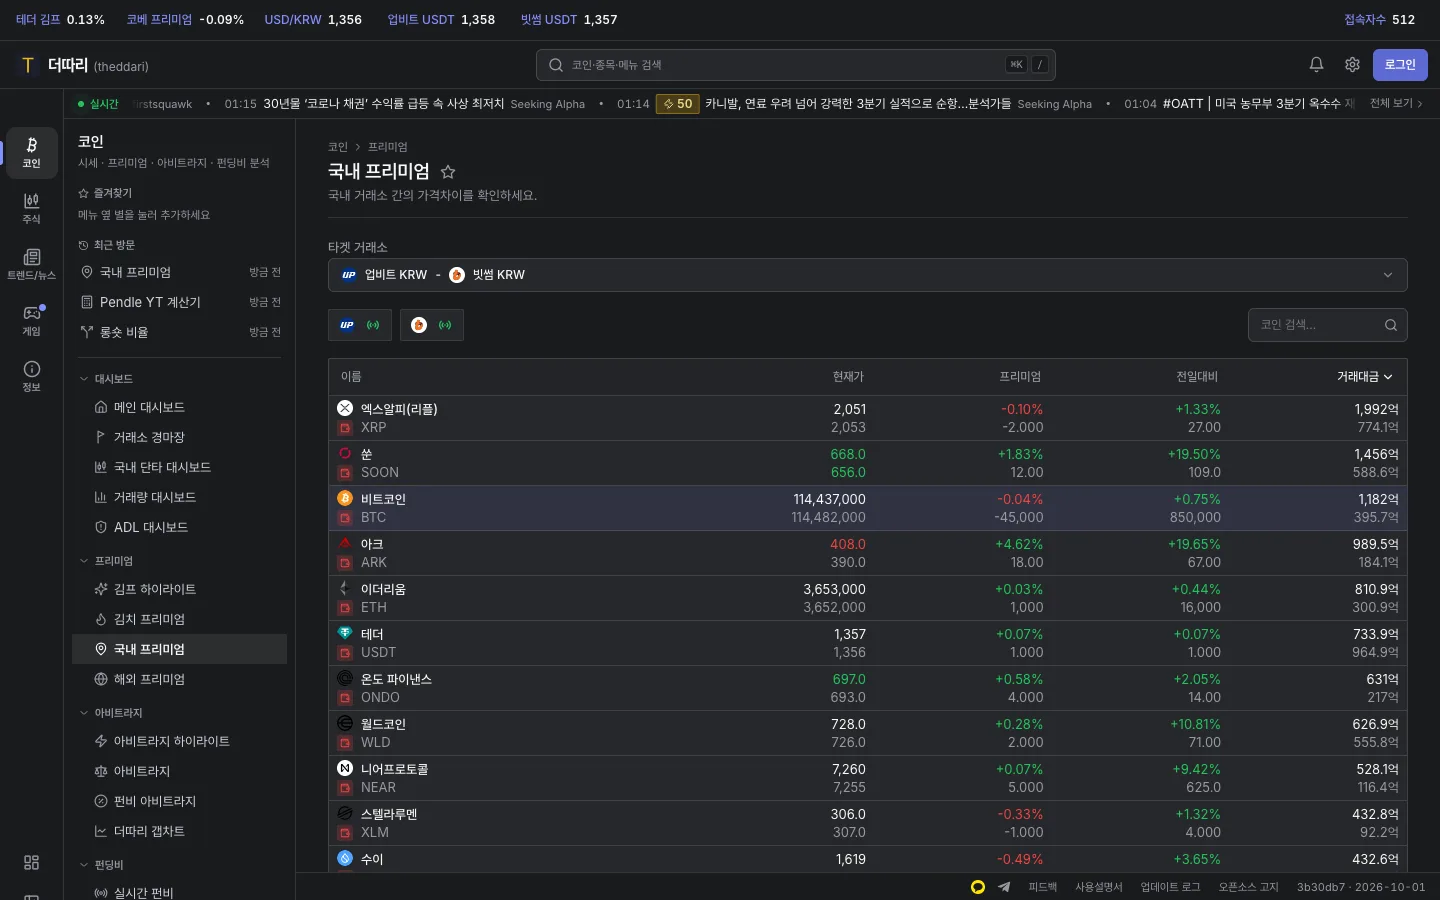This screenshot has height=900, width=1440.
Task: Open the notifications bell
Action: click(1316, 65)
